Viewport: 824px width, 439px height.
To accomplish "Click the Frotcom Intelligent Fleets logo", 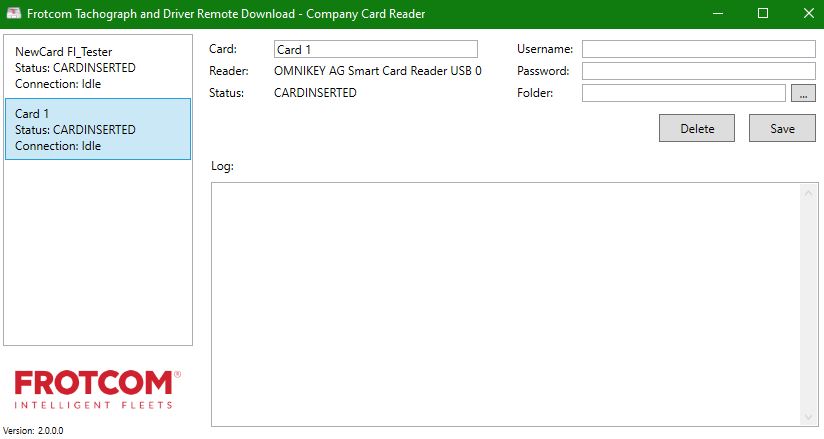I will pyautogui.click(x=97, y=389).
